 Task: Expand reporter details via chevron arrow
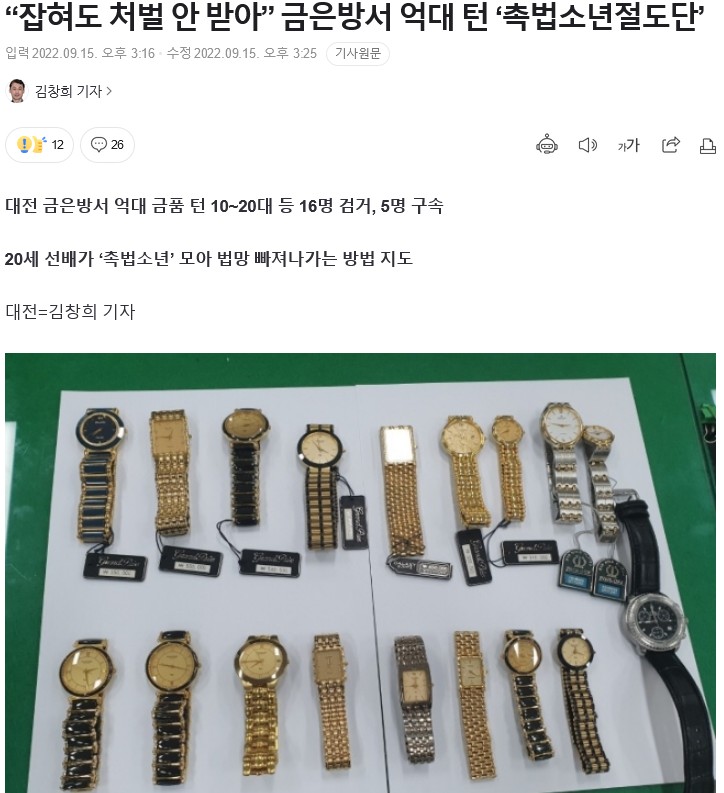tap(109, 92)
